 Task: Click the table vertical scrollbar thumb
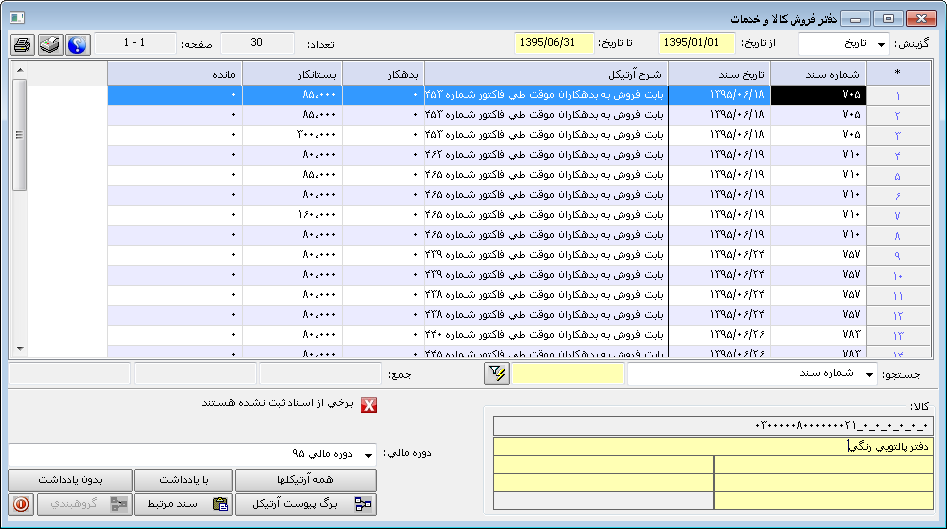tap(20, 135)
